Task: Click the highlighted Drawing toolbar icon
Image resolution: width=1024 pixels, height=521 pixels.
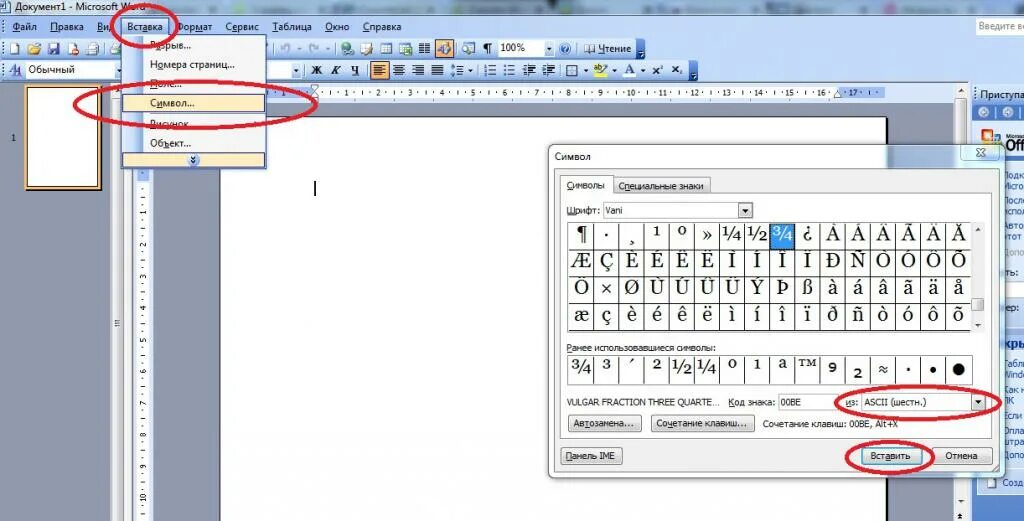Action: [x=444, y=48]
